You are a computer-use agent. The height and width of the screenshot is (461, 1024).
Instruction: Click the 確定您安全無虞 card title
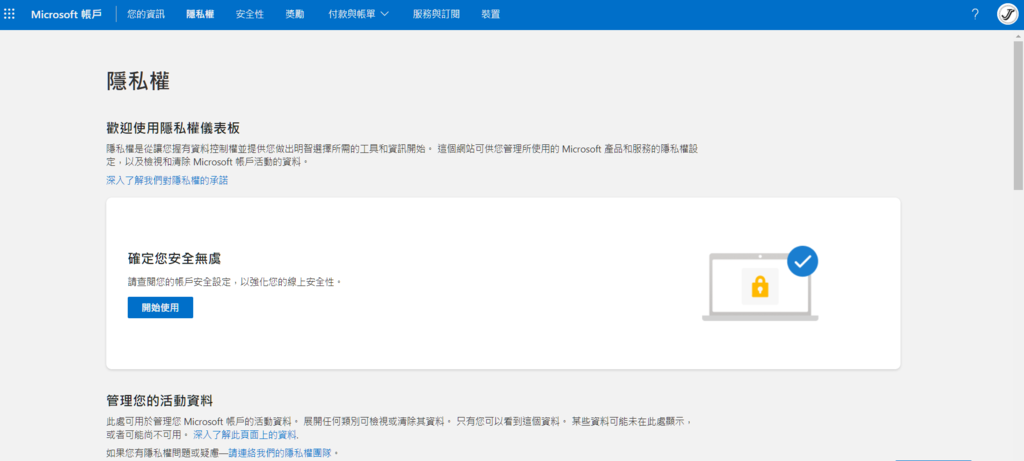tap(174, 259)
